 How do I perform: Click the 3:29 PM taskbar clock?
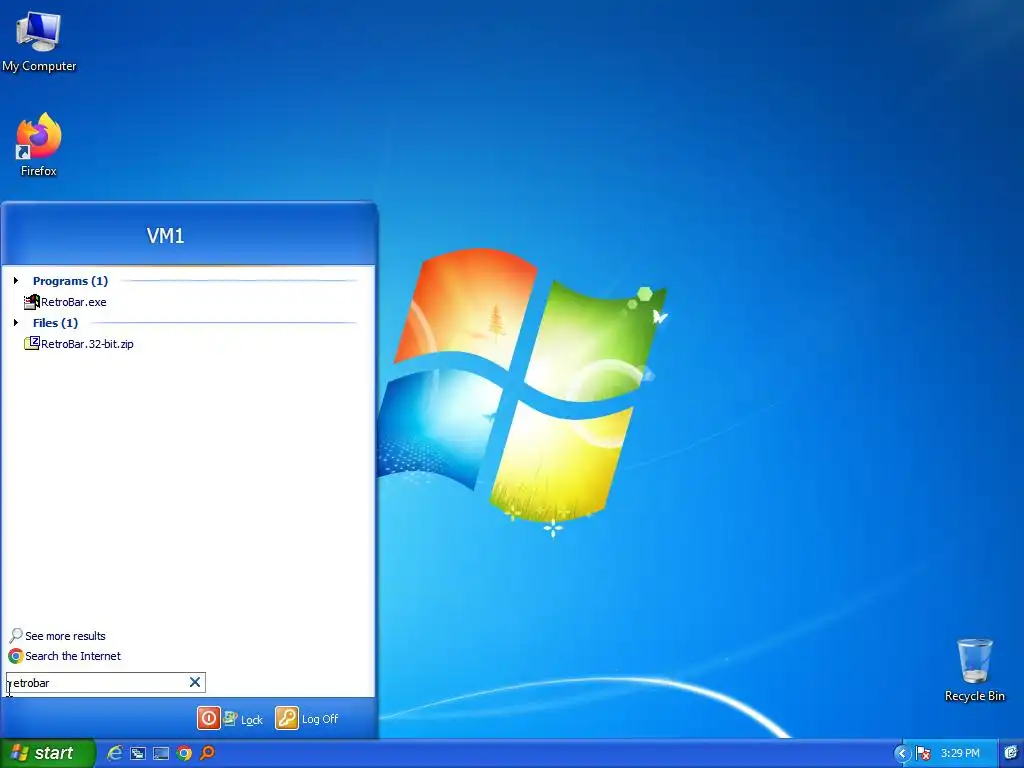(960, 754)
